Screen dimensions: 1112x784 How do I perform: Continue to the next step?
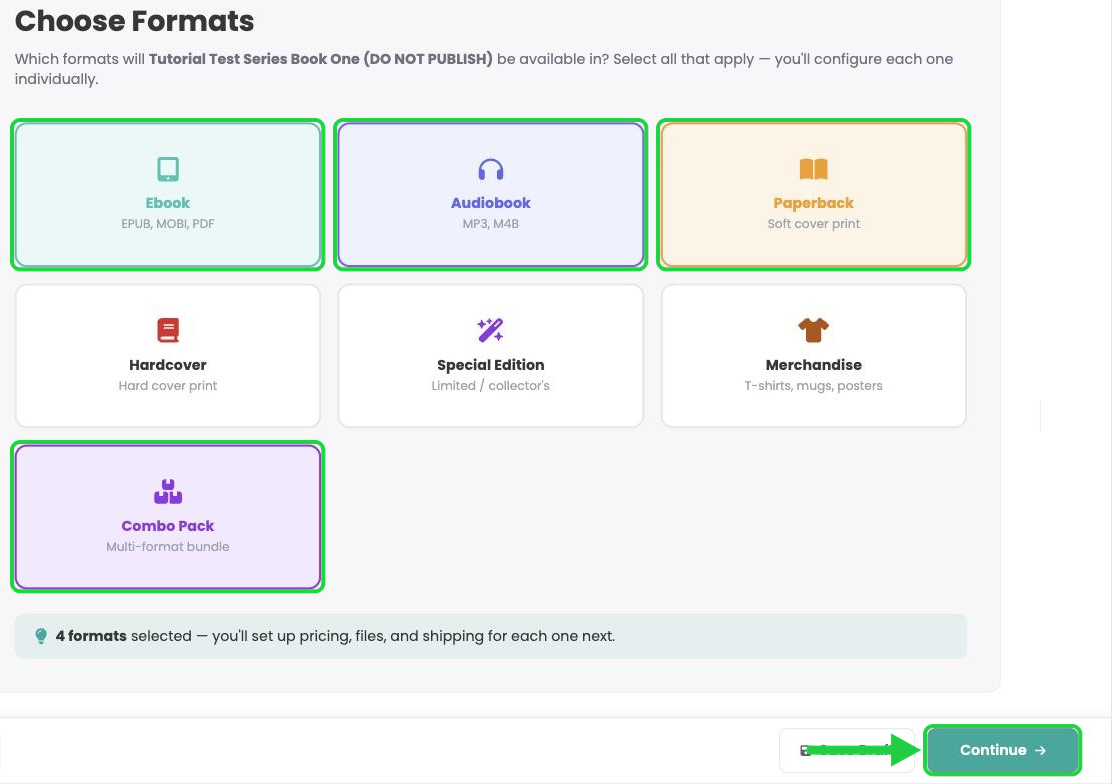(x=1002, y=750)
